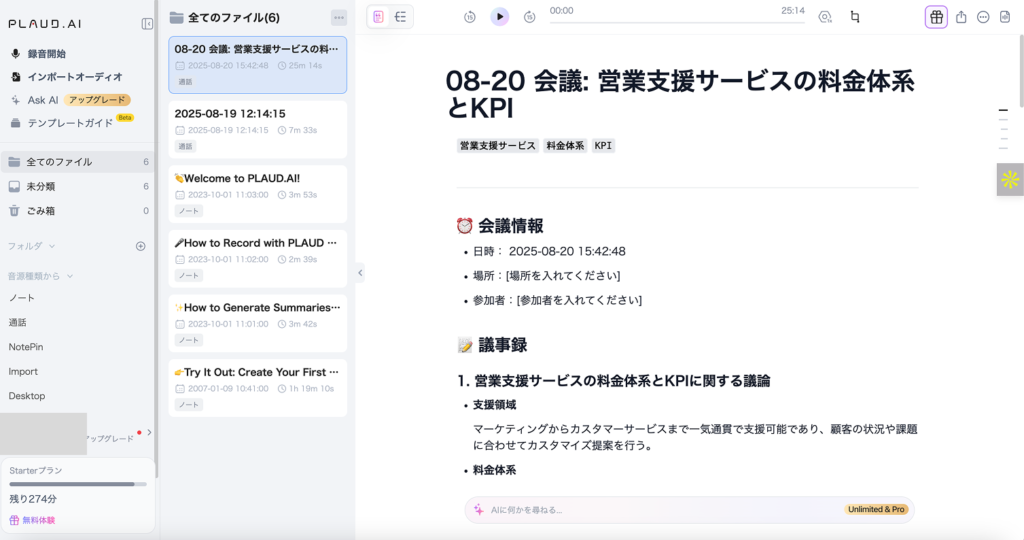This screenshot has height=540, width=1024.
Task: Switch to transcript outline view toggle
Action: pyautogui.click(x=401, y=16)
